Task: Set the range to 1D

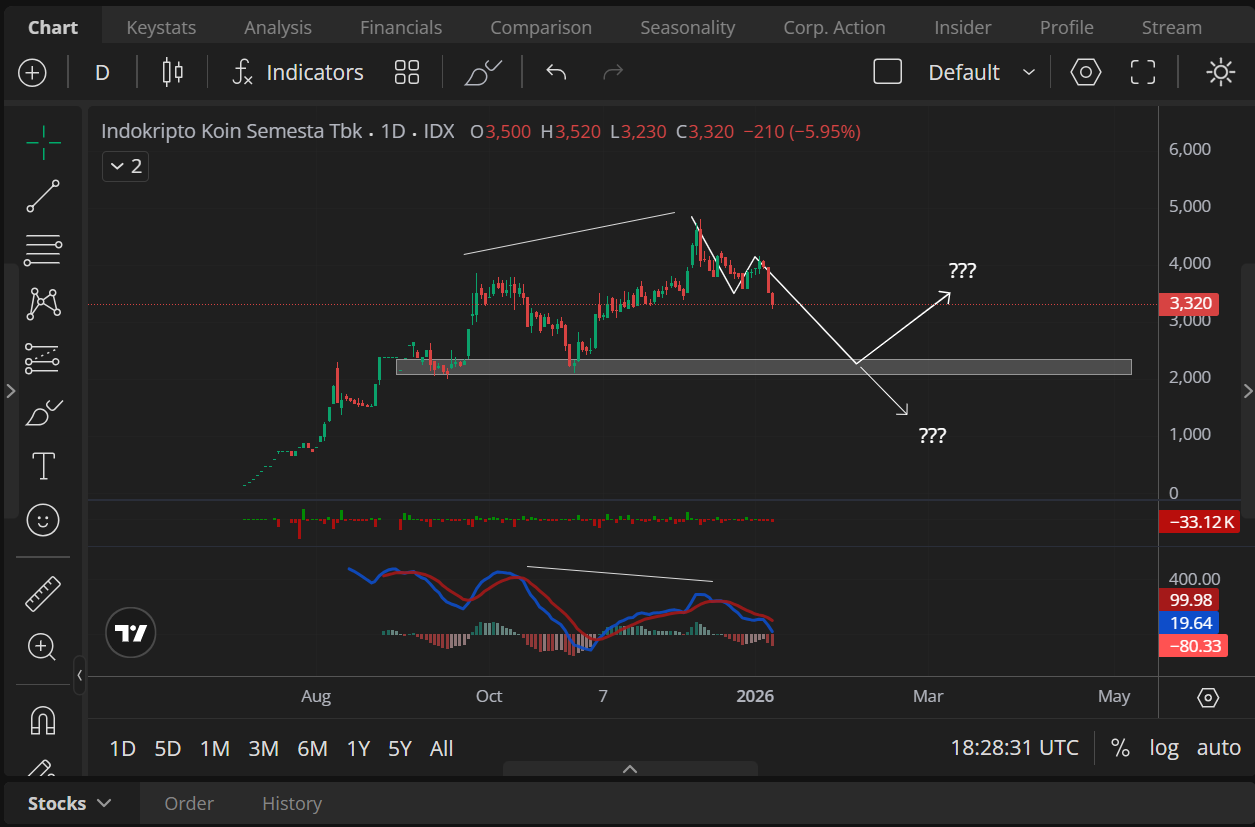Action: click(x=122, y=748)
